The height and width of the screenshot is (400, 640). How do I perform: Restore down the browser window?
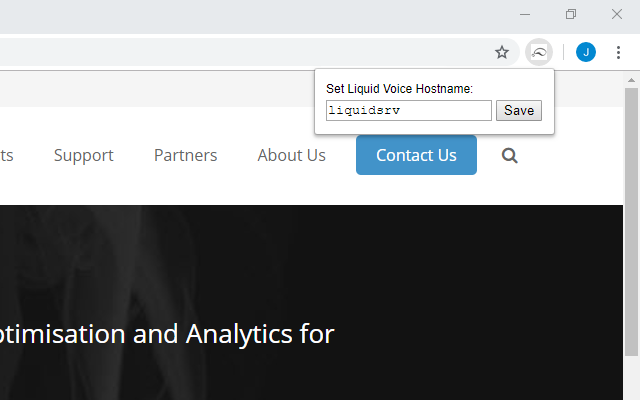point(571,14)
